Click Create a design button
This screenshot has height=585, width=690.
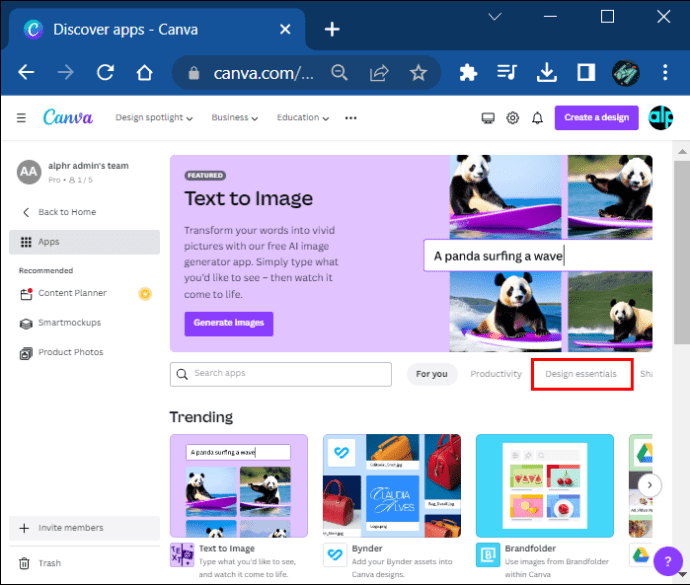pyautogui.click(x=596, y=118)
